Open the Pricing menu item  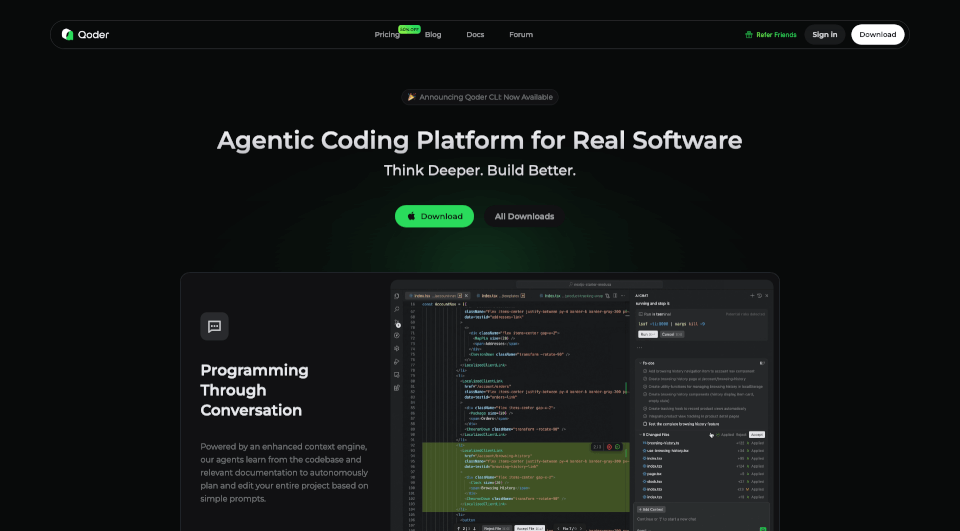[387, 35]
